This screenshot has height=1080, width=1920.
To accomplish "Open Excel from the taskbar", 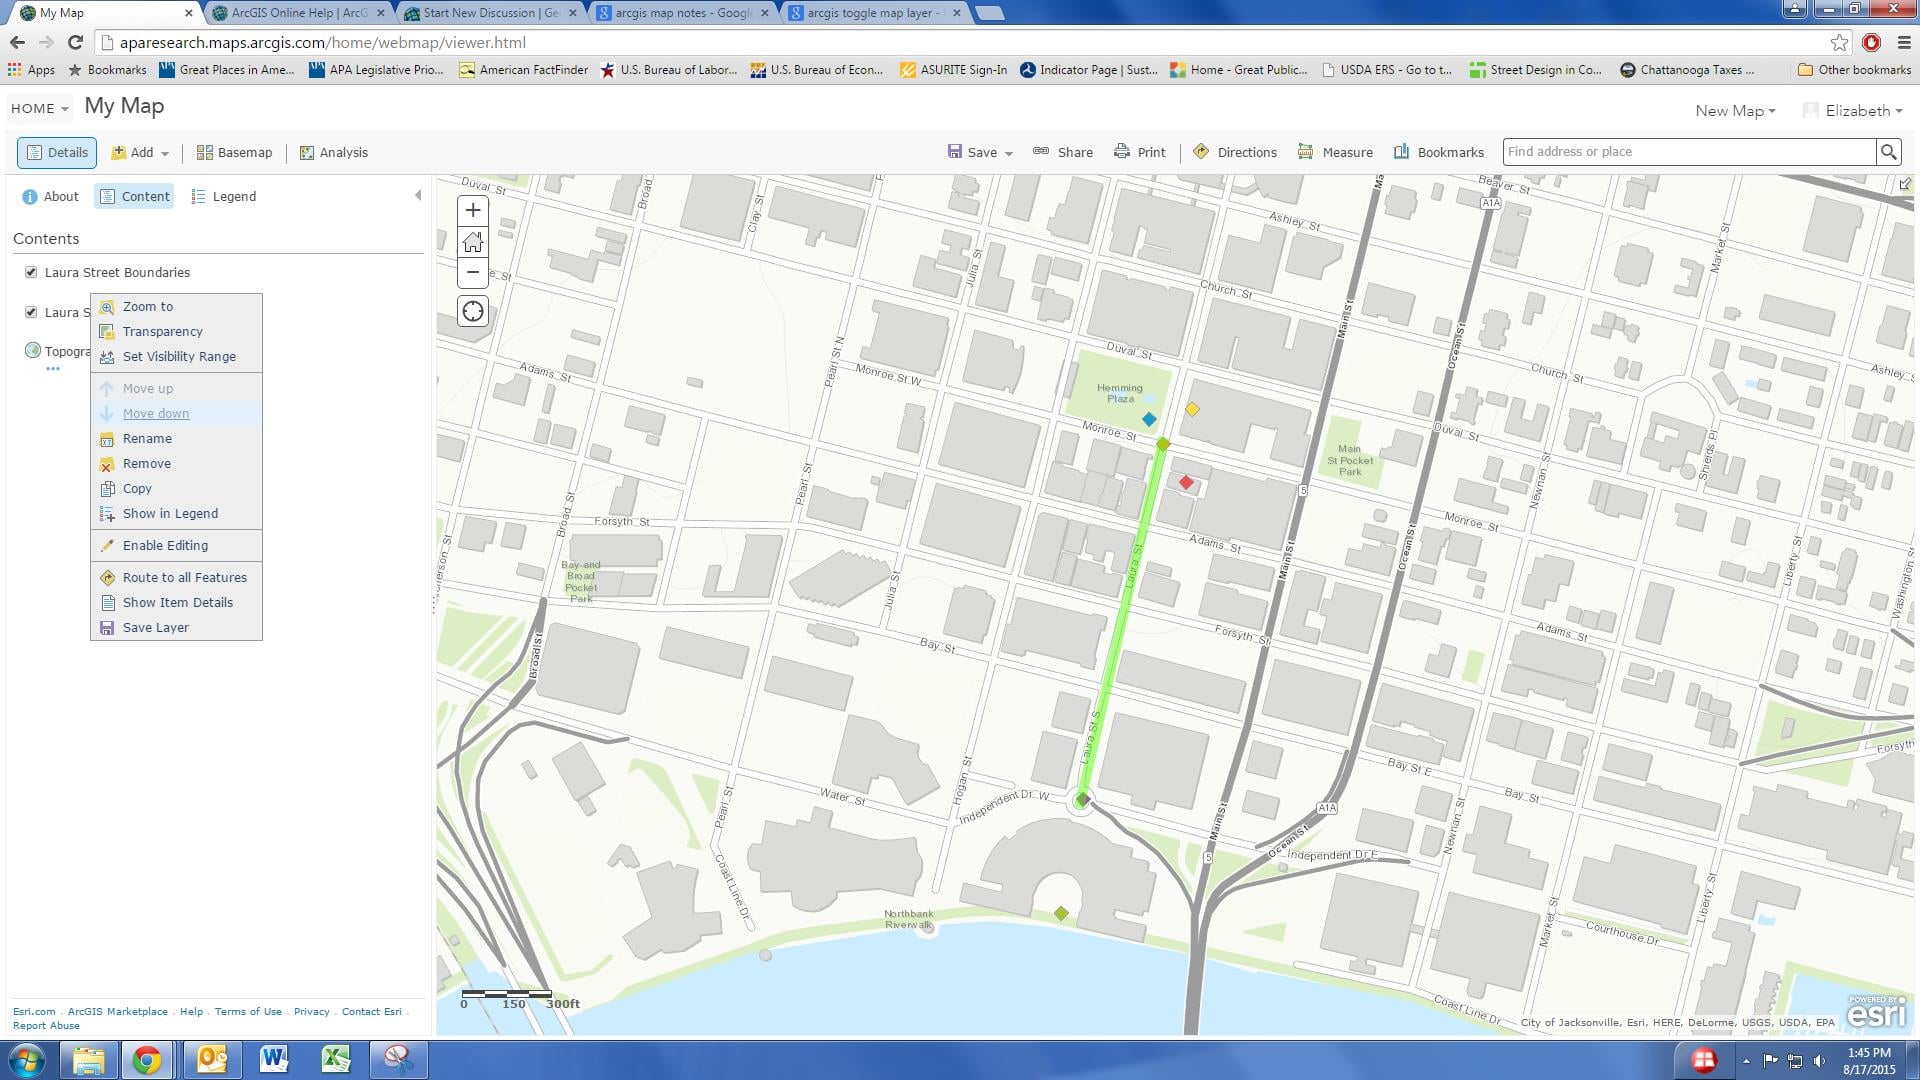I will pos(336,1060).
